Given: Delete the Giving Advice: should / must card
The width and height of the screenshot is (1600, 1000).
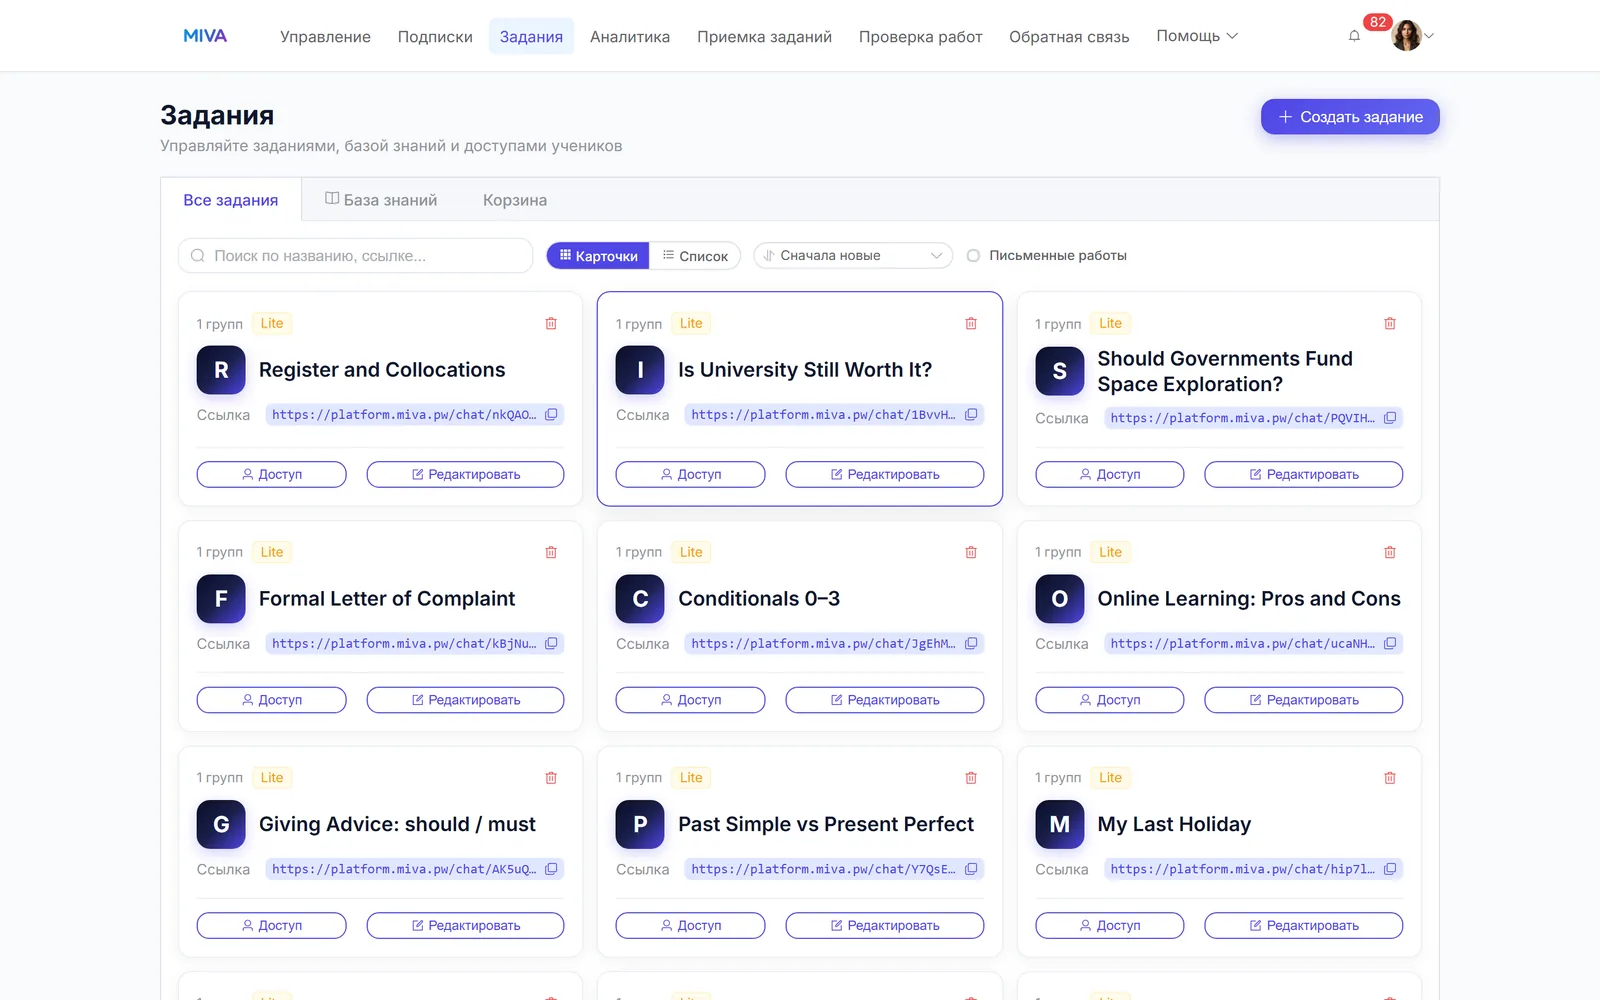Looking at the screenshot, I should point(551,778).
